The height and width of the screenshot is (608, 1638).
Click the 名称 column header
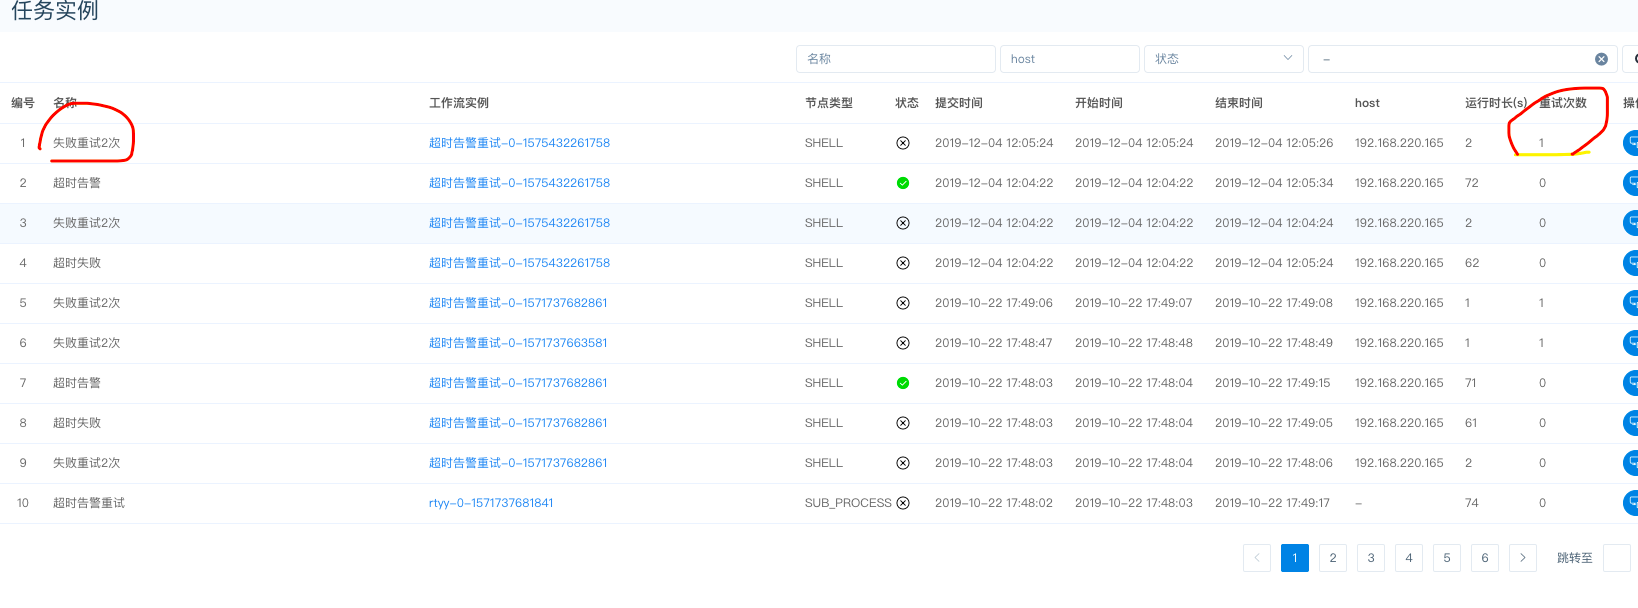(65, 103)
